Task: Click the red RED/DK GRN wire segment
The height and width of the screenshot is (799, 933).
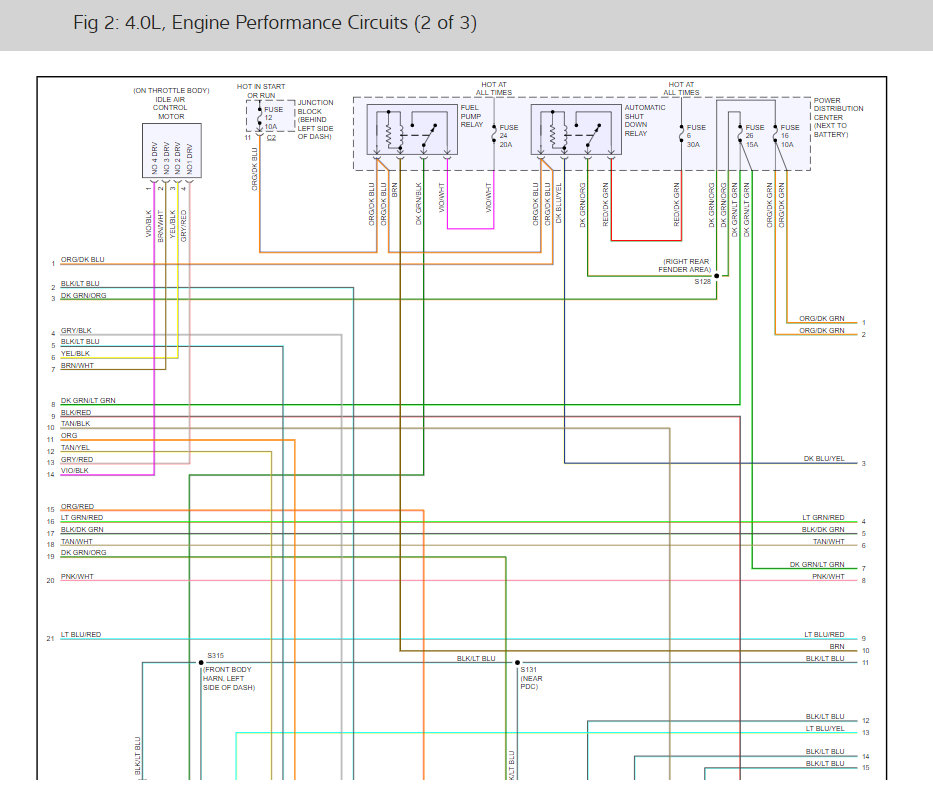Action: tap(646, 240)
